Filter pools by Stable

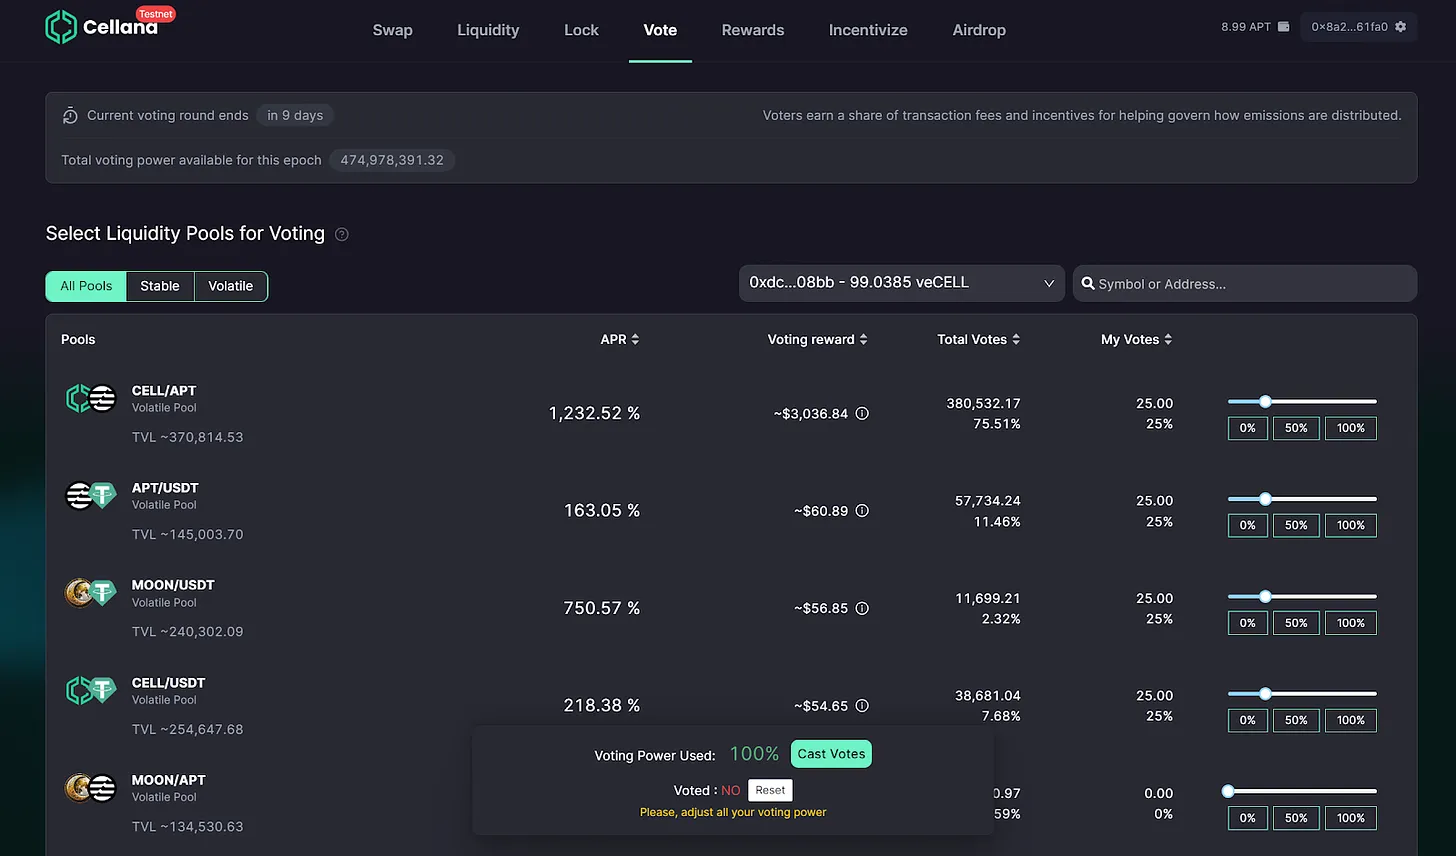click(160, 286)
